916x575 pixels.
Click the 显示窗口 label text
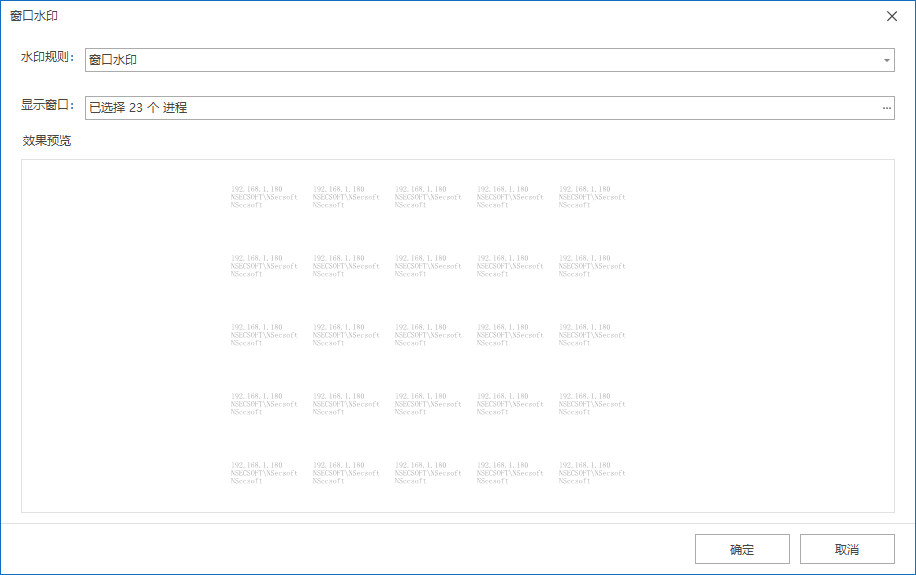[47, 105]
